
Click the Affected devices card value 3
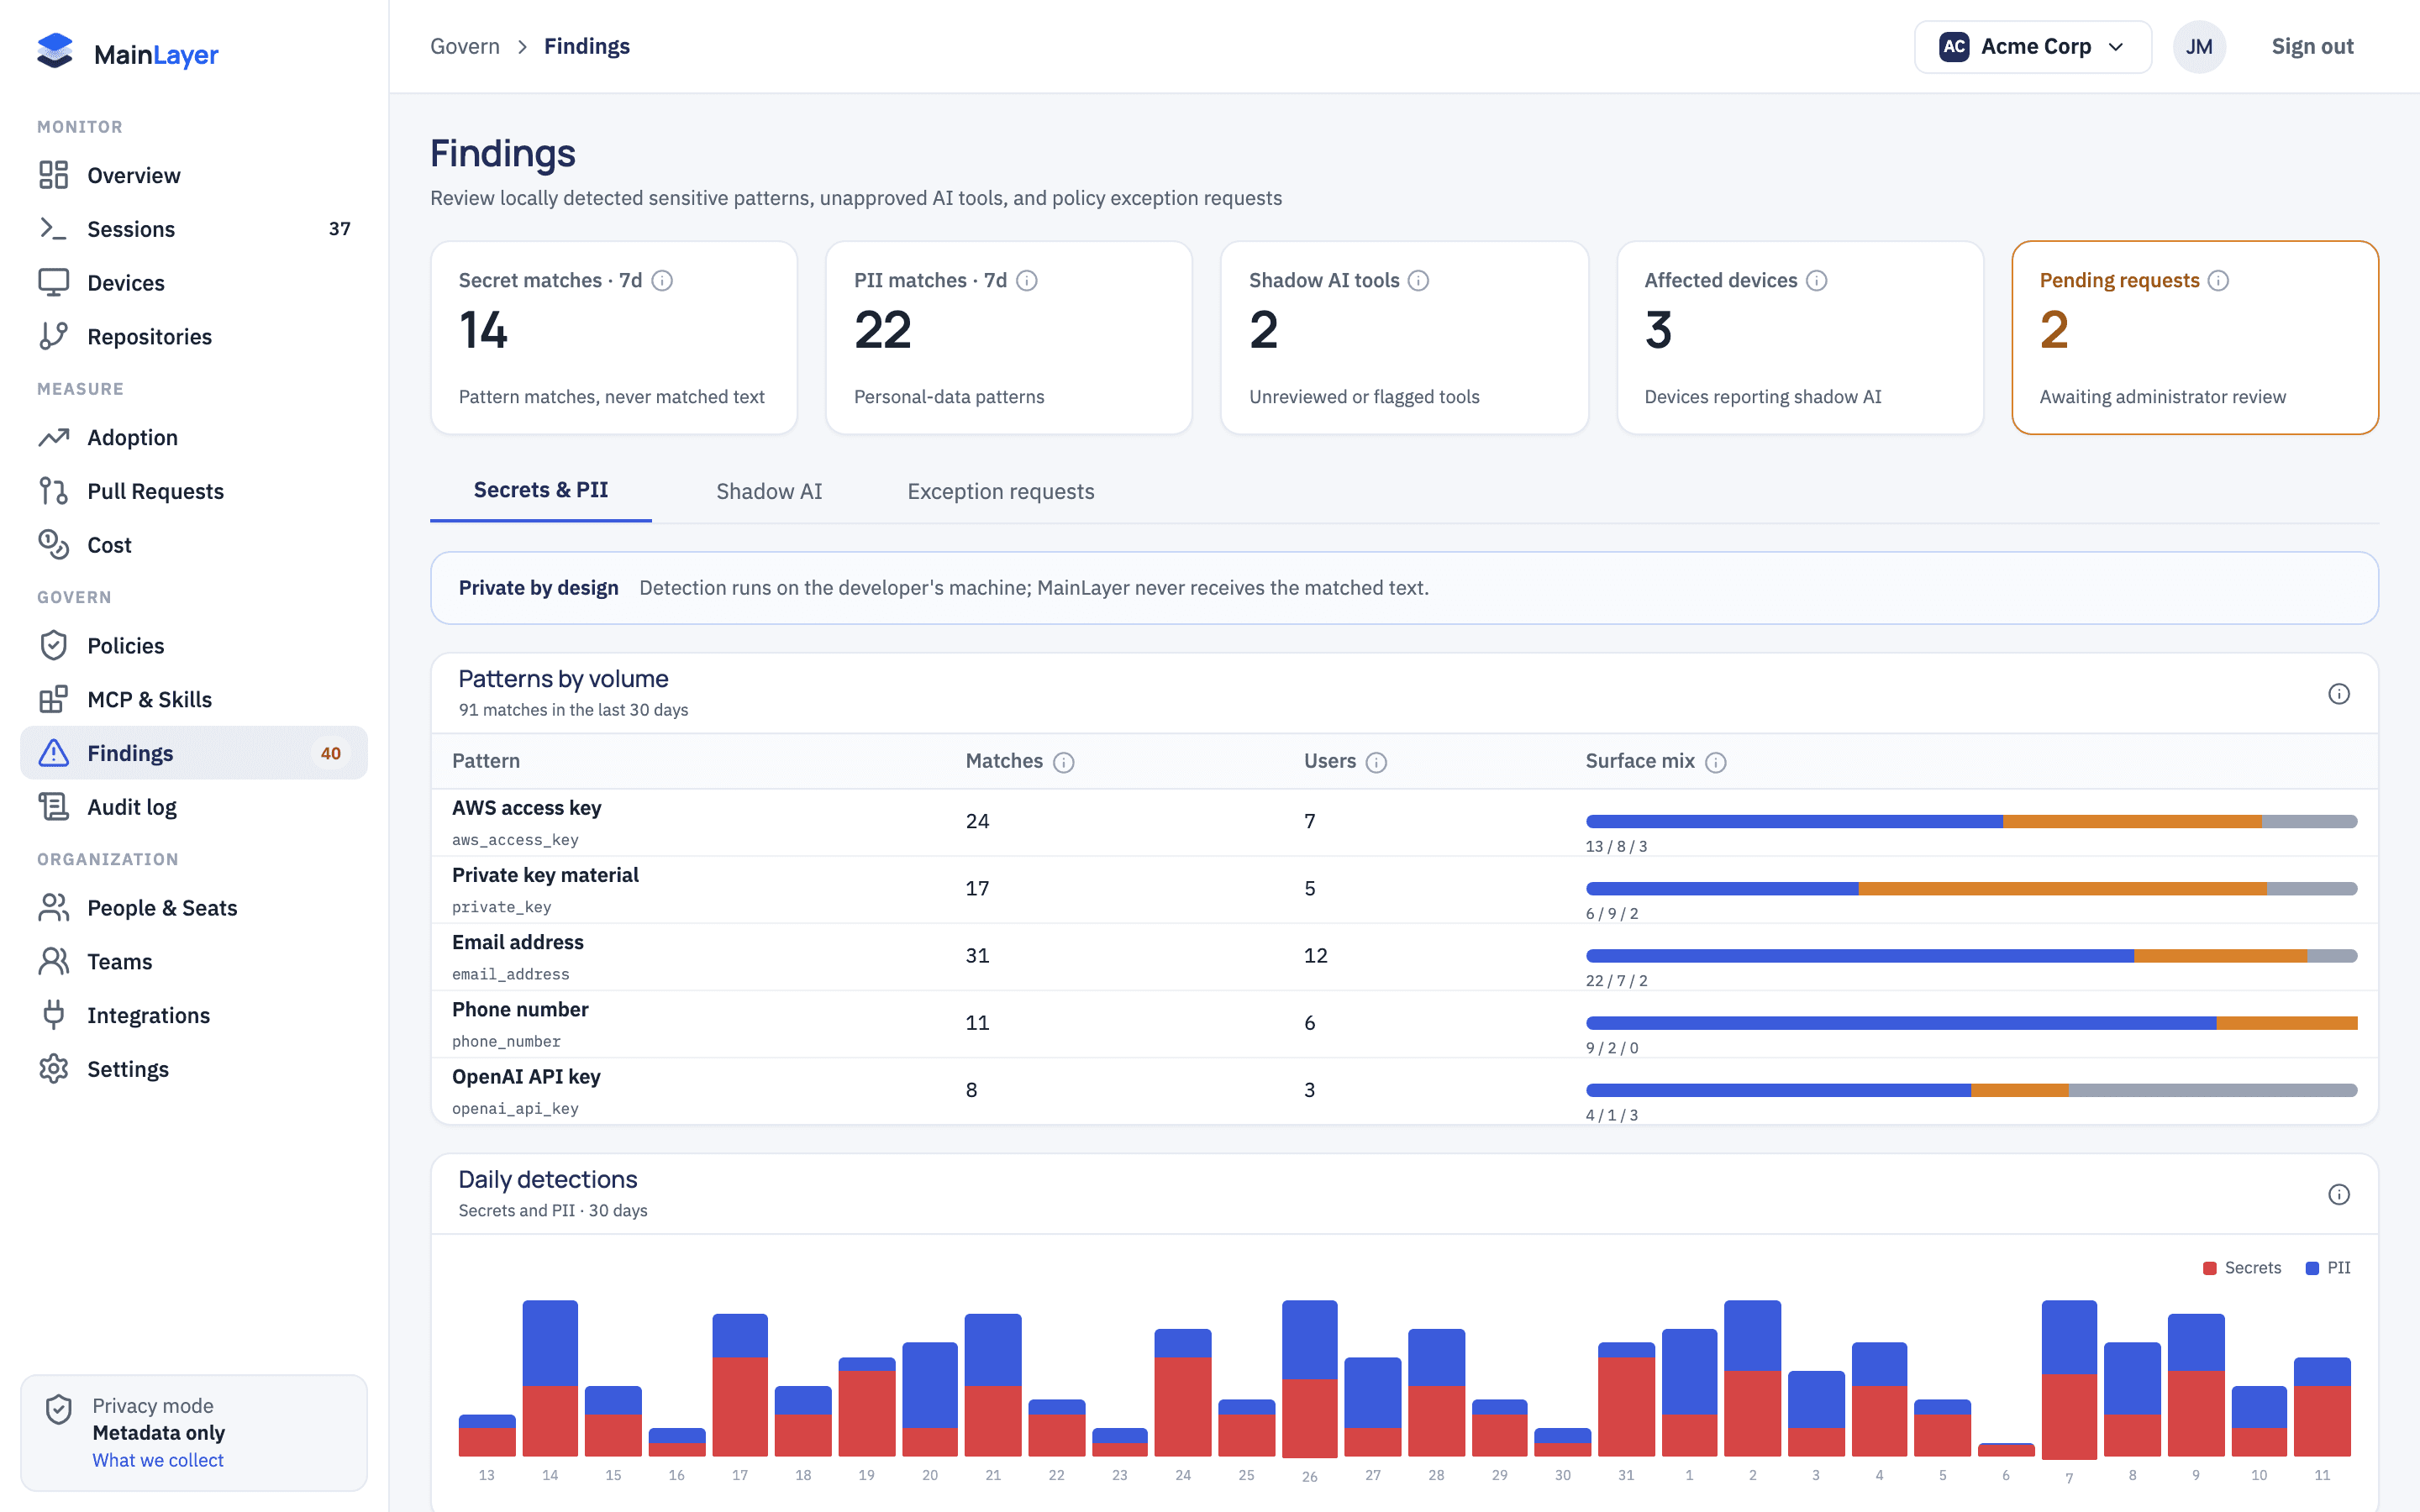tap(1658, 330)
